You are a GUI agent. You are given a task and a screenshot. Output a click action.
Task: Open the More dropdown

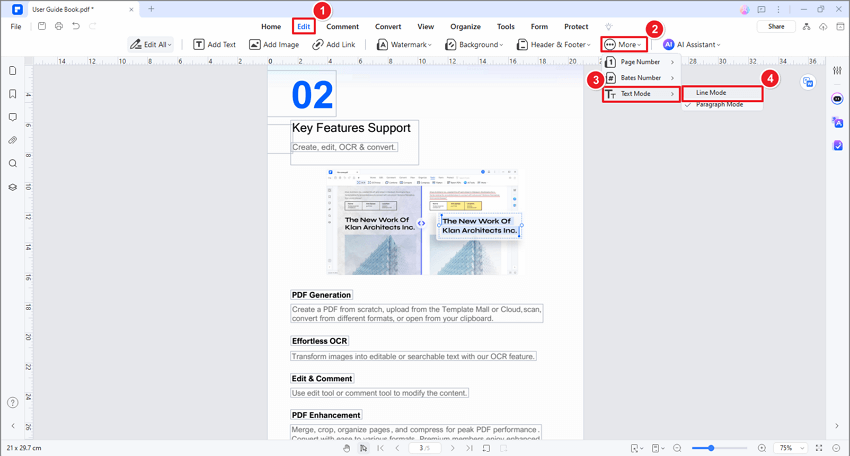click(x=623, y=44)
